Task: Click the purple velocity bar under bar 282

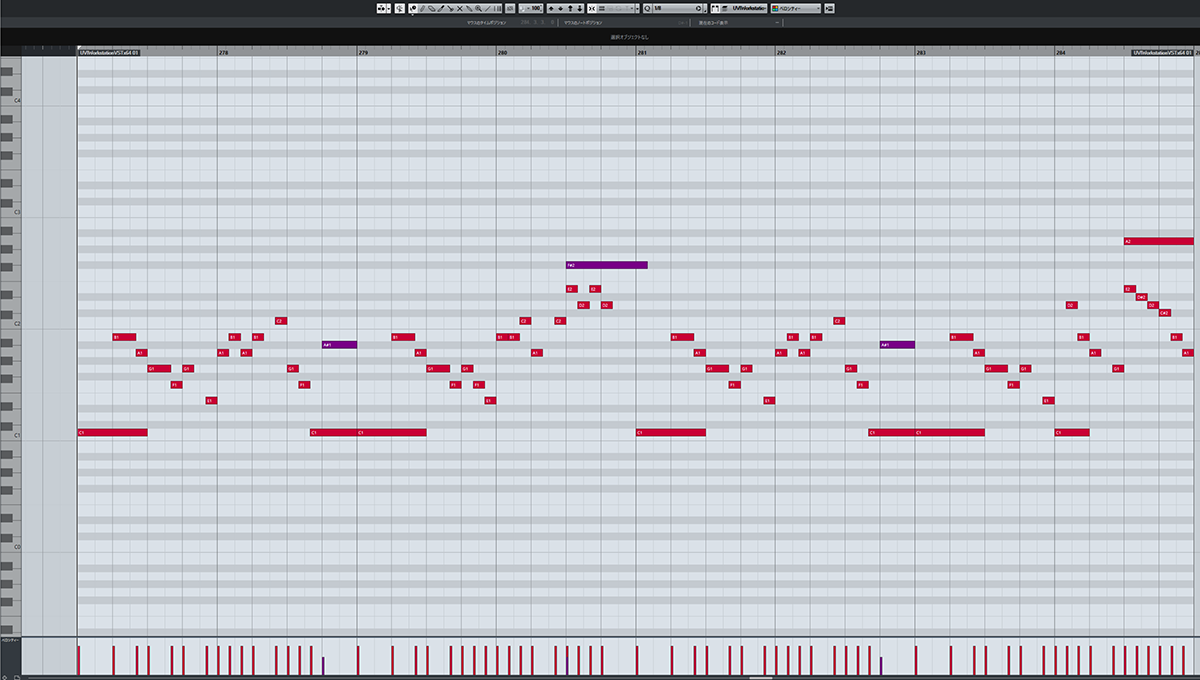Action: coord(881,665)
